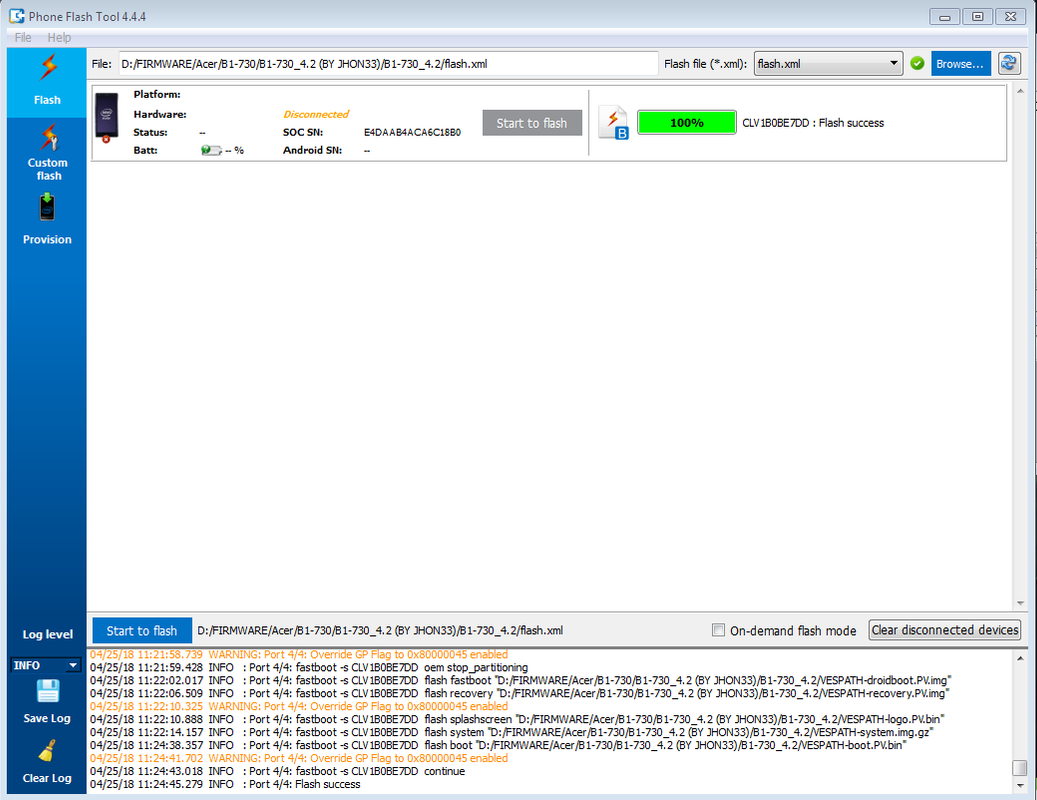Open the Flash tab in sidebar
Screen dimensions: 1037x800
(x=47, y=82)
